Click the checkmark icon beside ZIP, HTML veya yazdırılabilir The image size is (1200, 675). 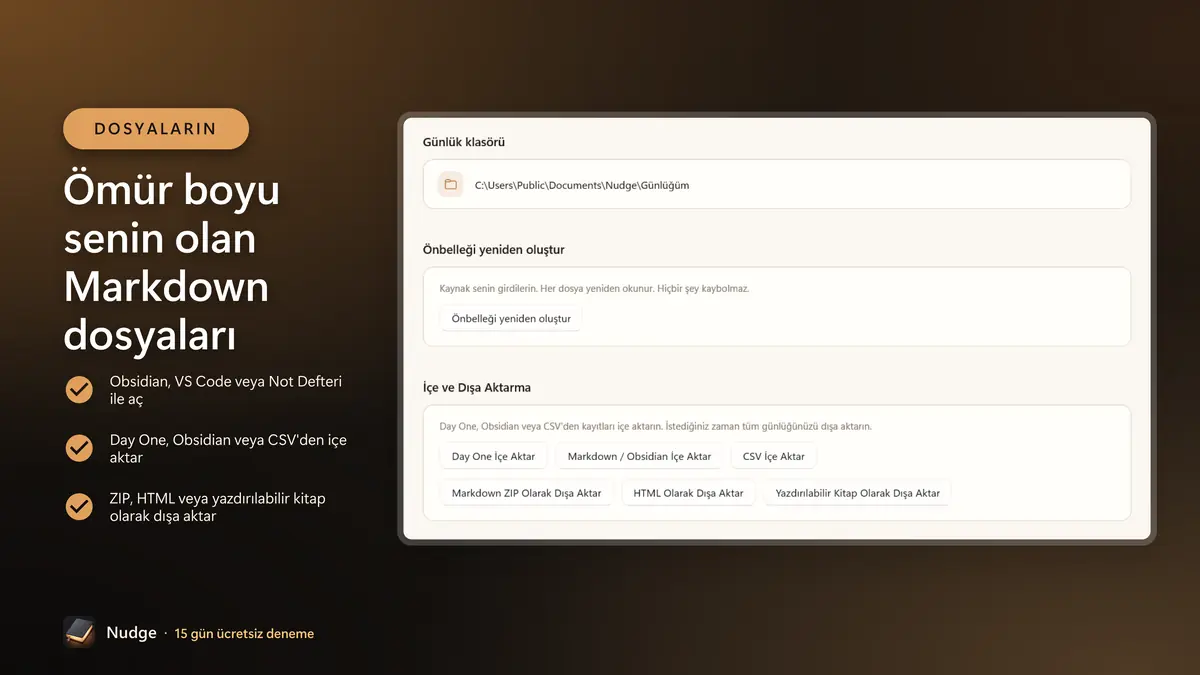pos(79,507)
